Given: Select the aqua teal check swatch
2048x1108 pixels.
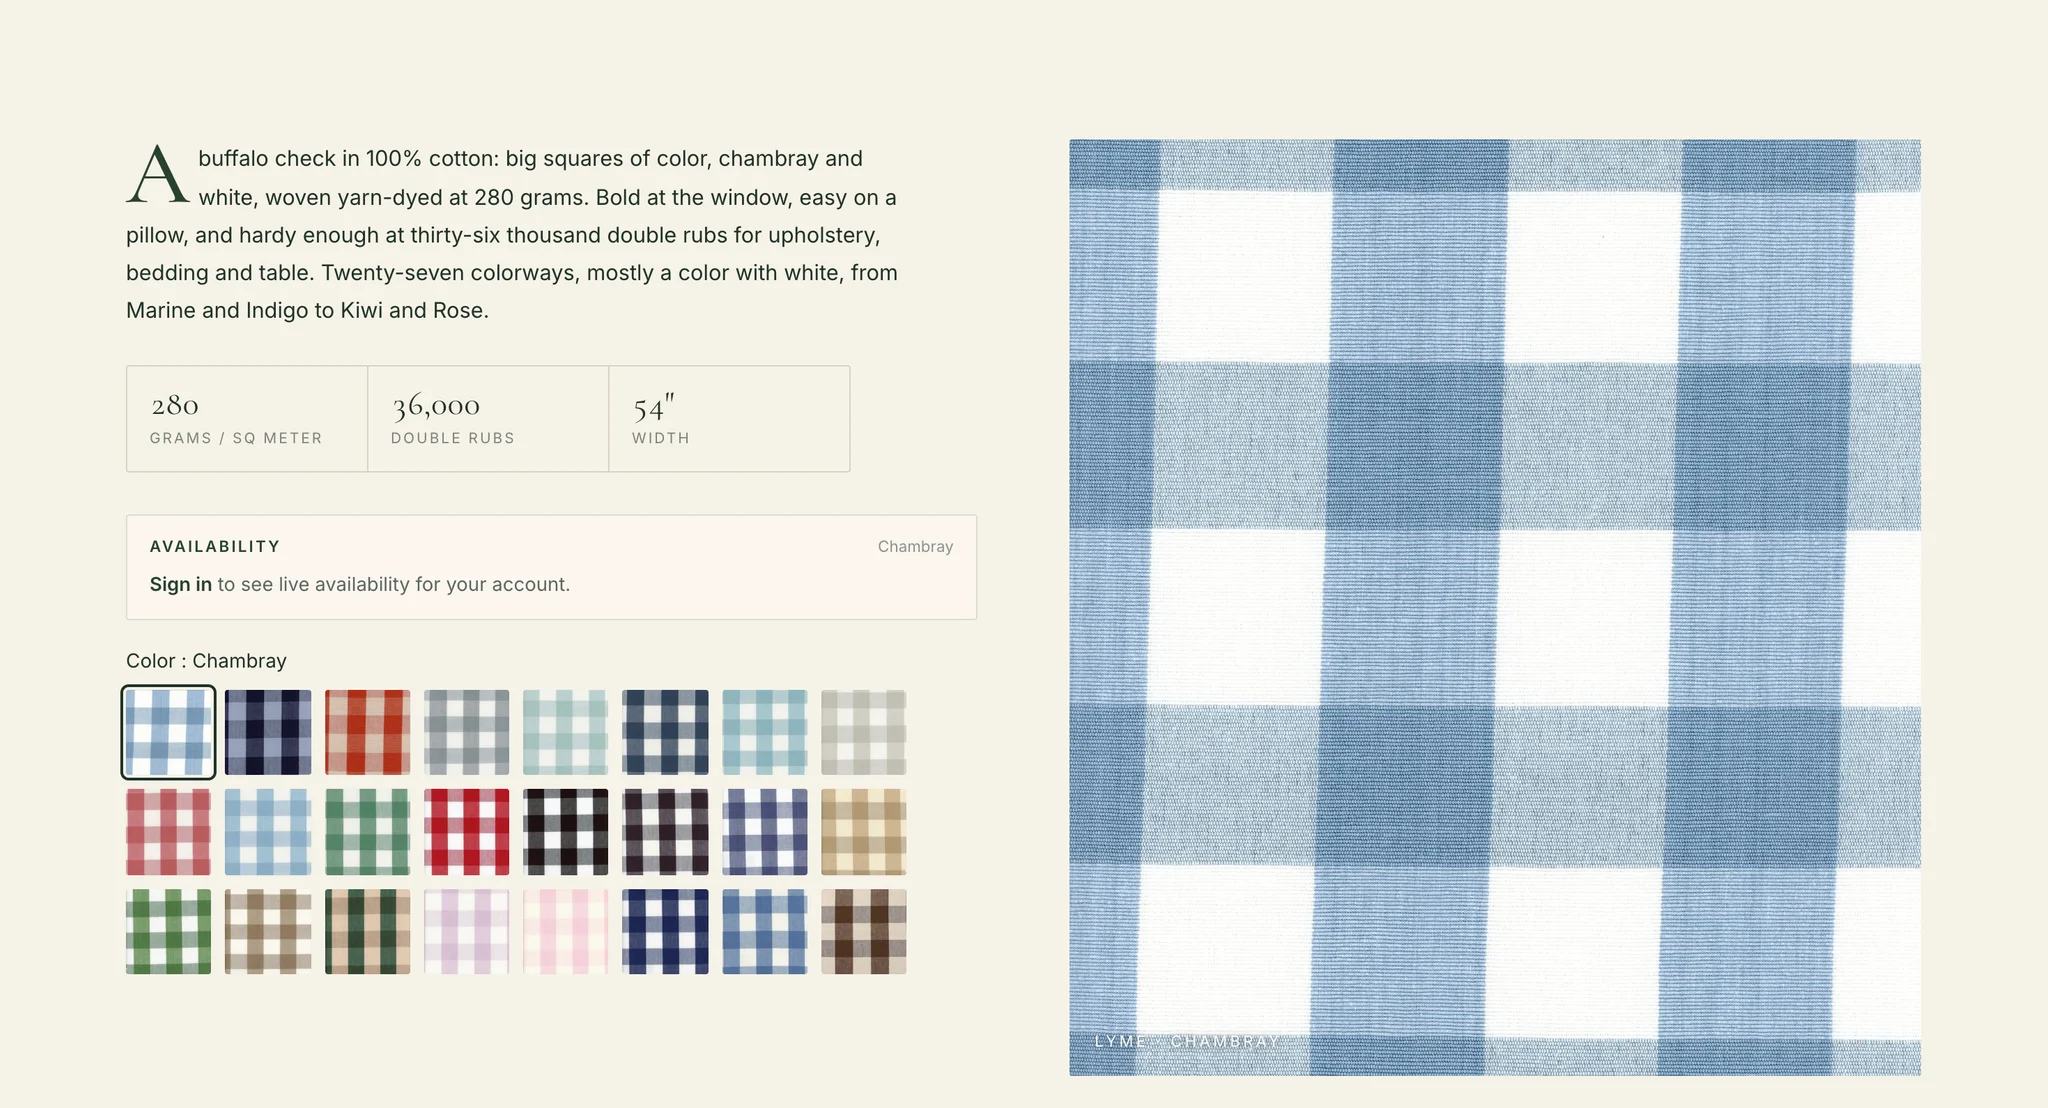Looking at the screenshot, I should coord(764,732).
